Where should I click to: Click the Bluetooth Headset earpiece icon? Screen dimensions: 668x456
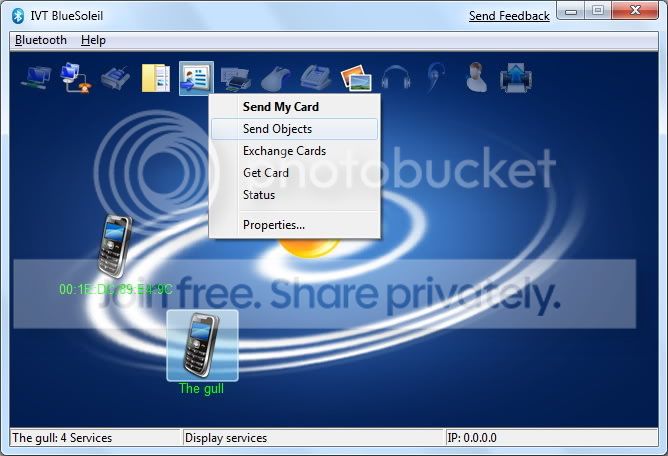(435, 78)
